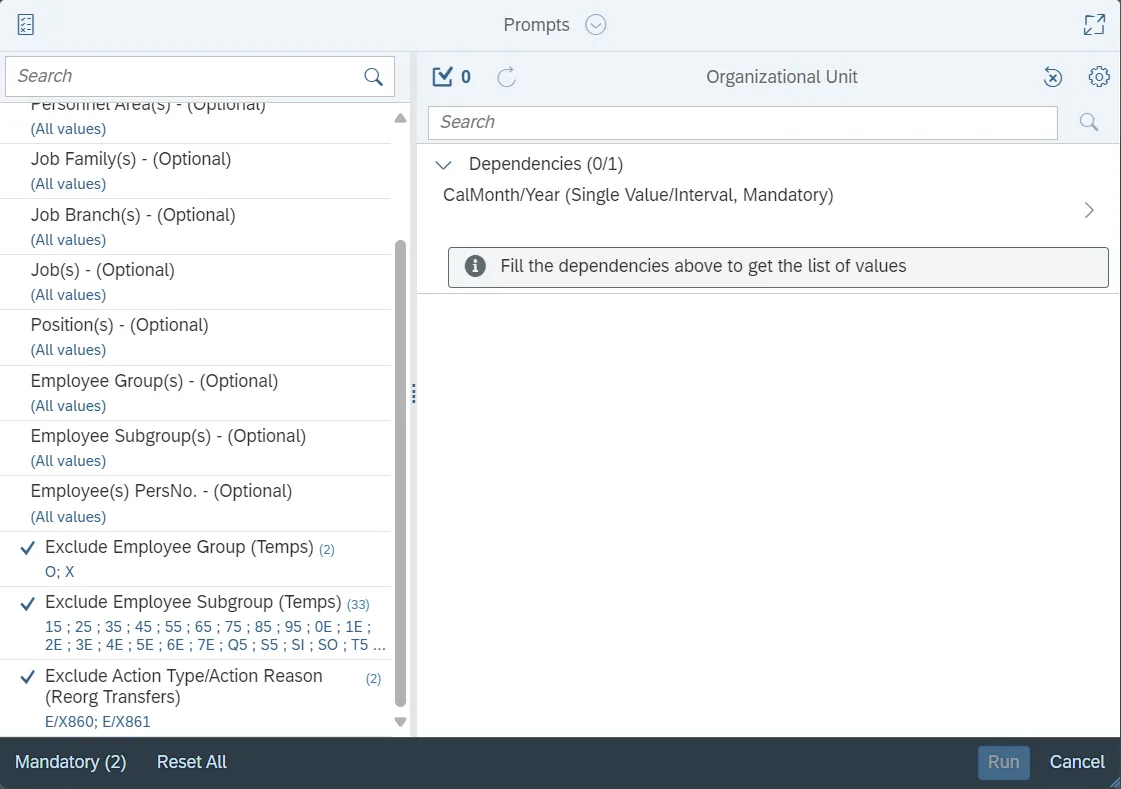The height and width of the screenshot is (789, 1121).
Task: Click the info icon in dependency message
Action: point(476,267)
